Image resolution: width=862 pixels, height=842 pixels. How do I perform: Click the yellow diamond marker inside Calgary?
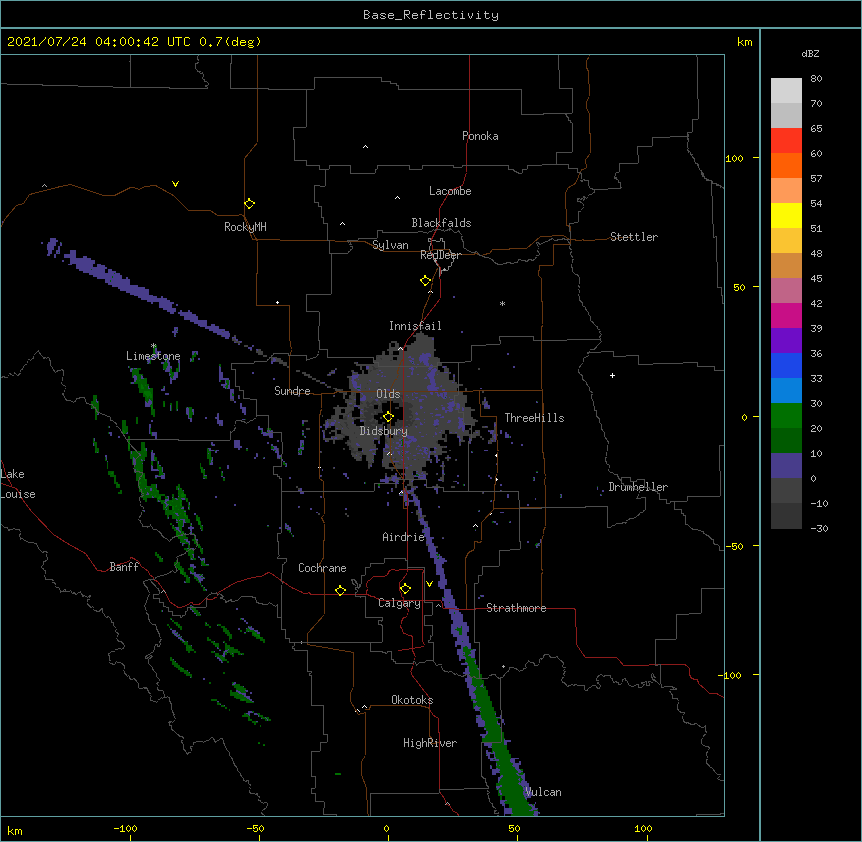[x=405, y=589]
